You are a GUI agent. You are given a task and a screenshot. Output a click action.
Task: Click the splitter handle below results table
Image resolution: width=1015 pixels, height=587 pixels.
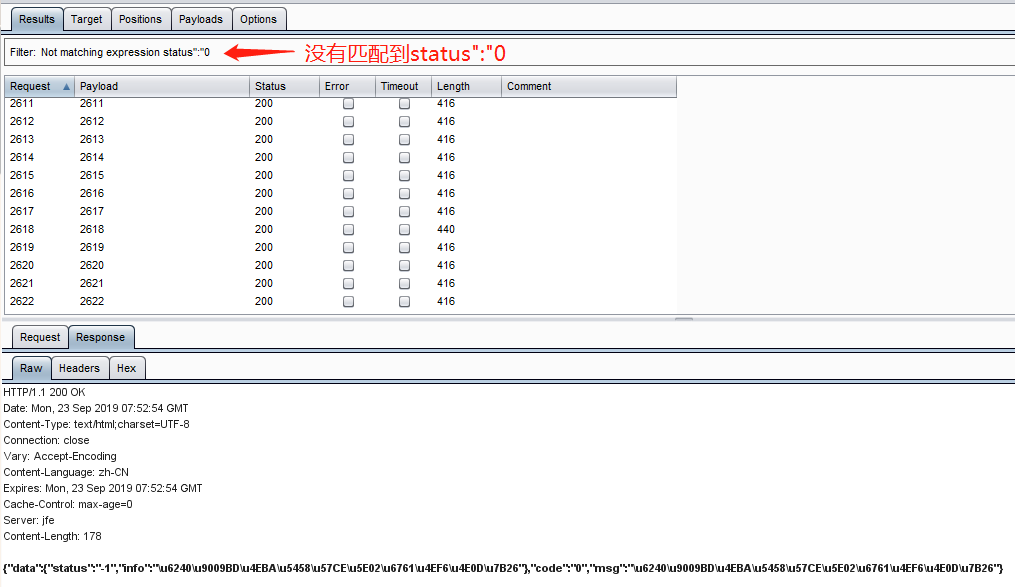pos(684,319)
